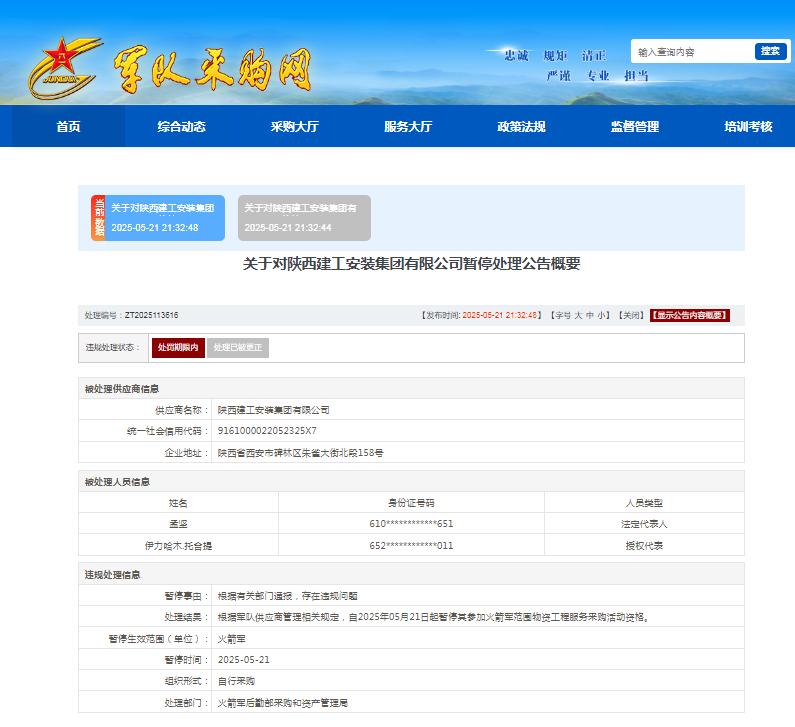Viewport: 795px width, 727px height.
Task: Set font size to 中
Action: tap(590, 315)
